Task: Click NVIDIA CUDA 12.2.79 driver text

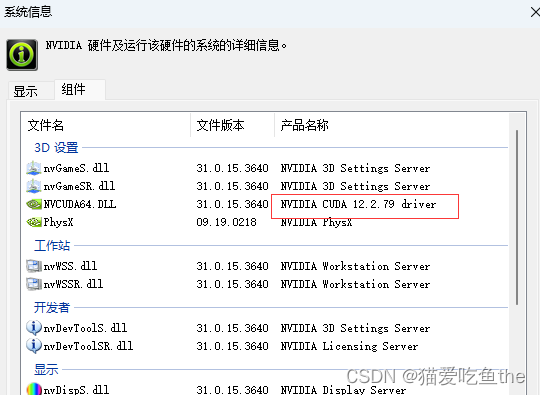Action: click(359, 204)
